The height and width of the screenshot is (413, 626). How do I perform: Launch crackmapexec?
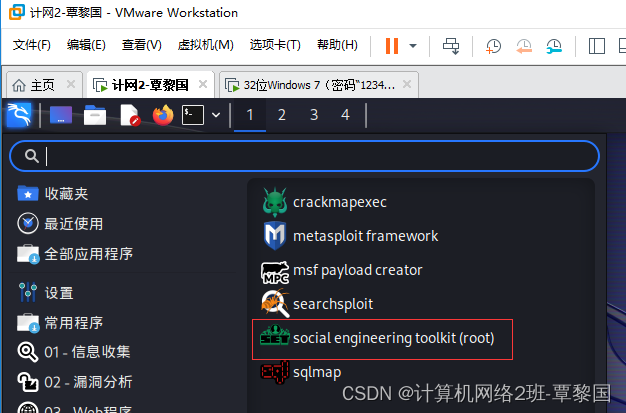pyautogui.click(x=324, y=202)
